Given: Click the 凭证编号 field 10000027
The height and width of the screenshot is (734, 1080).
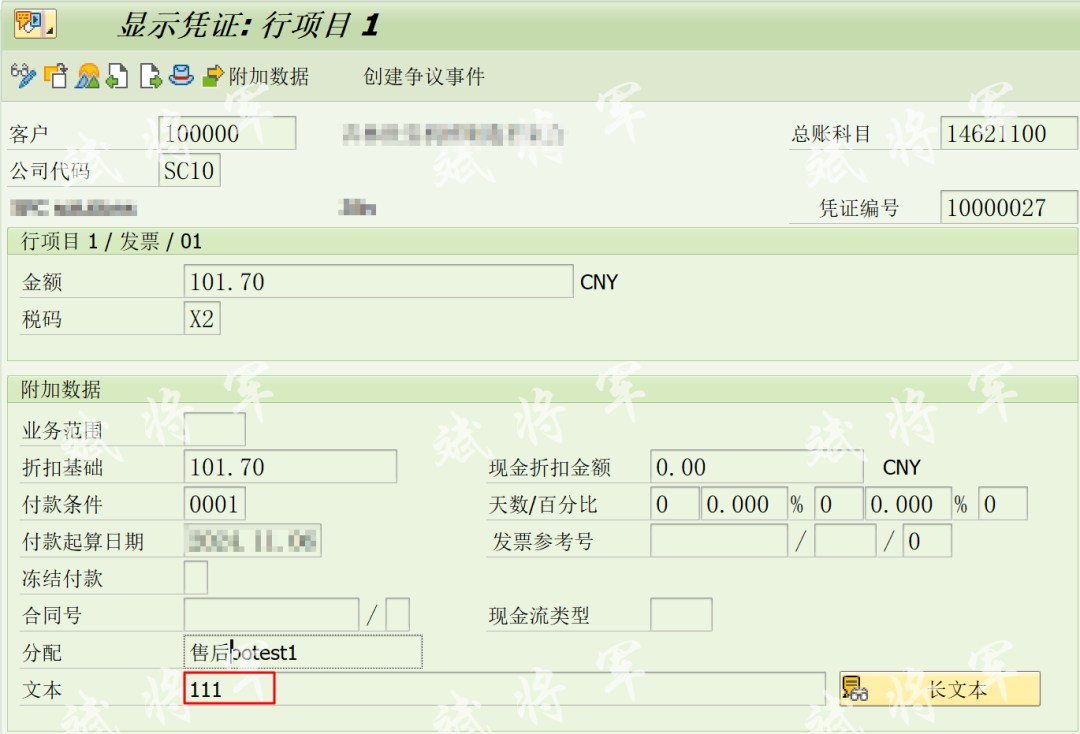Looking at the screenshot, I should (x=1008, y=207).
